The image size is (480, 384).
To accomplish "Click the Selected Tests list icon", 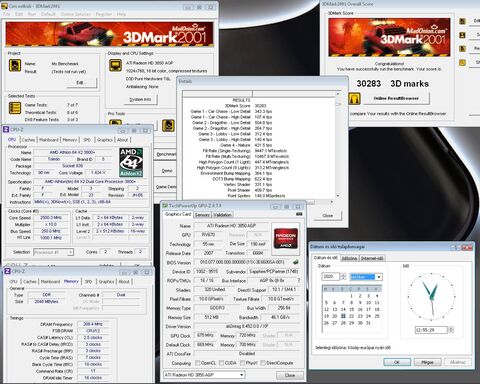I will pyautogui.click(x=15, y=108).
